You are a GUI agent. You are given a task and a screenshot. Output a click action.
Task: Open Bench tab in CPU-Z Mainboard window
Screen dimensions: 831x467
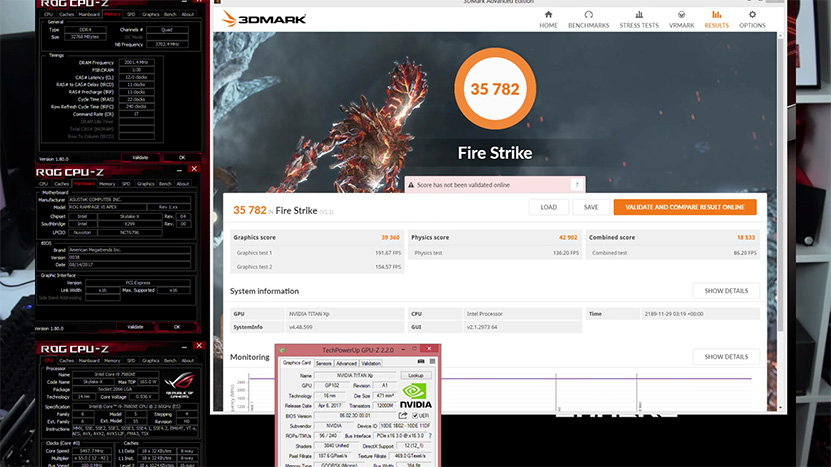pos(165,184)
